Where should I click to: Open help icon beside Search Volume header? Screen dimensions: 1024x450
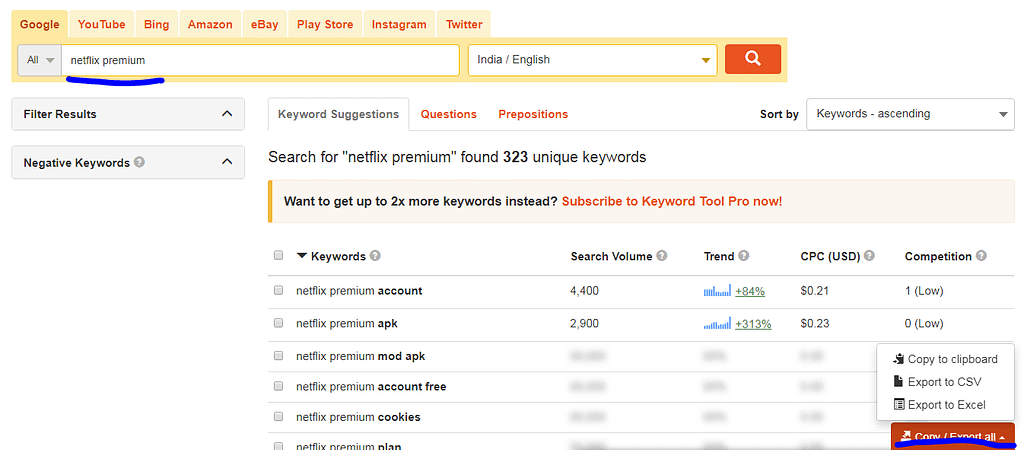(x=662, y=256)
